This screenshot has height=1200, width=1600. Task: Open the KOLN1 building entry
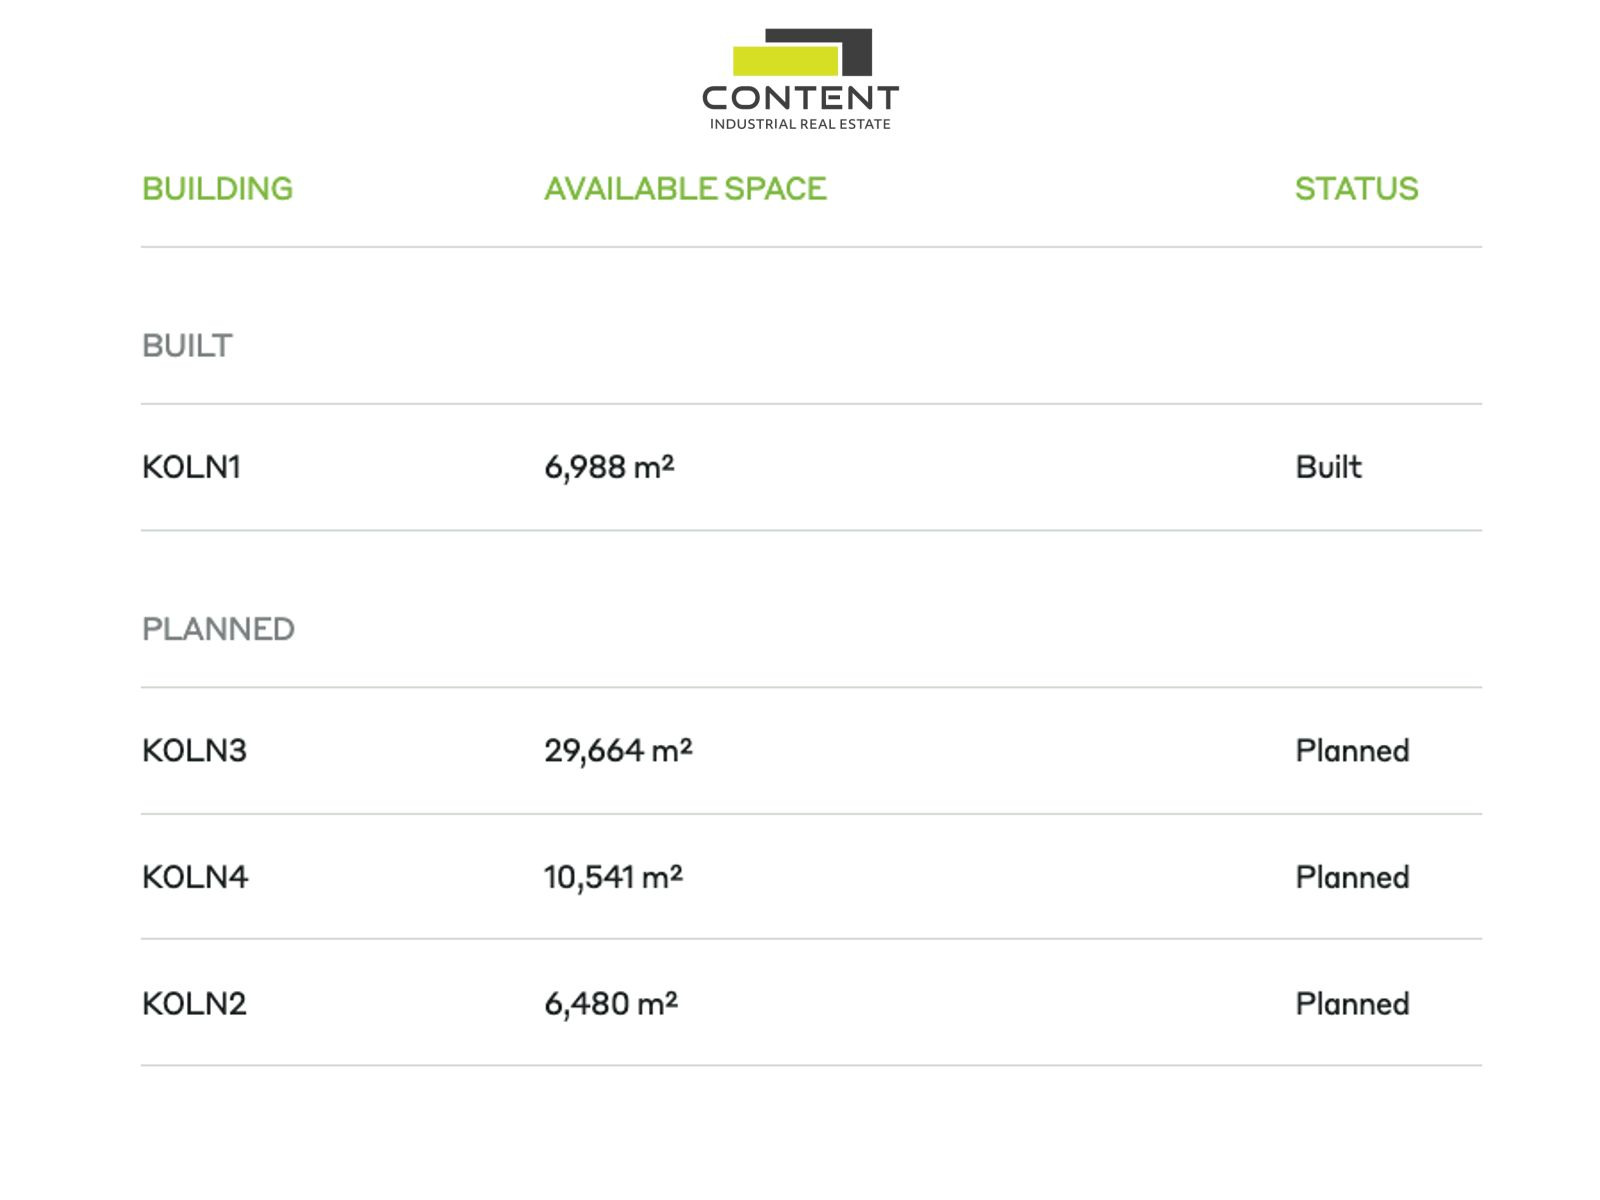pyautogui.click(x=191, y=467)
